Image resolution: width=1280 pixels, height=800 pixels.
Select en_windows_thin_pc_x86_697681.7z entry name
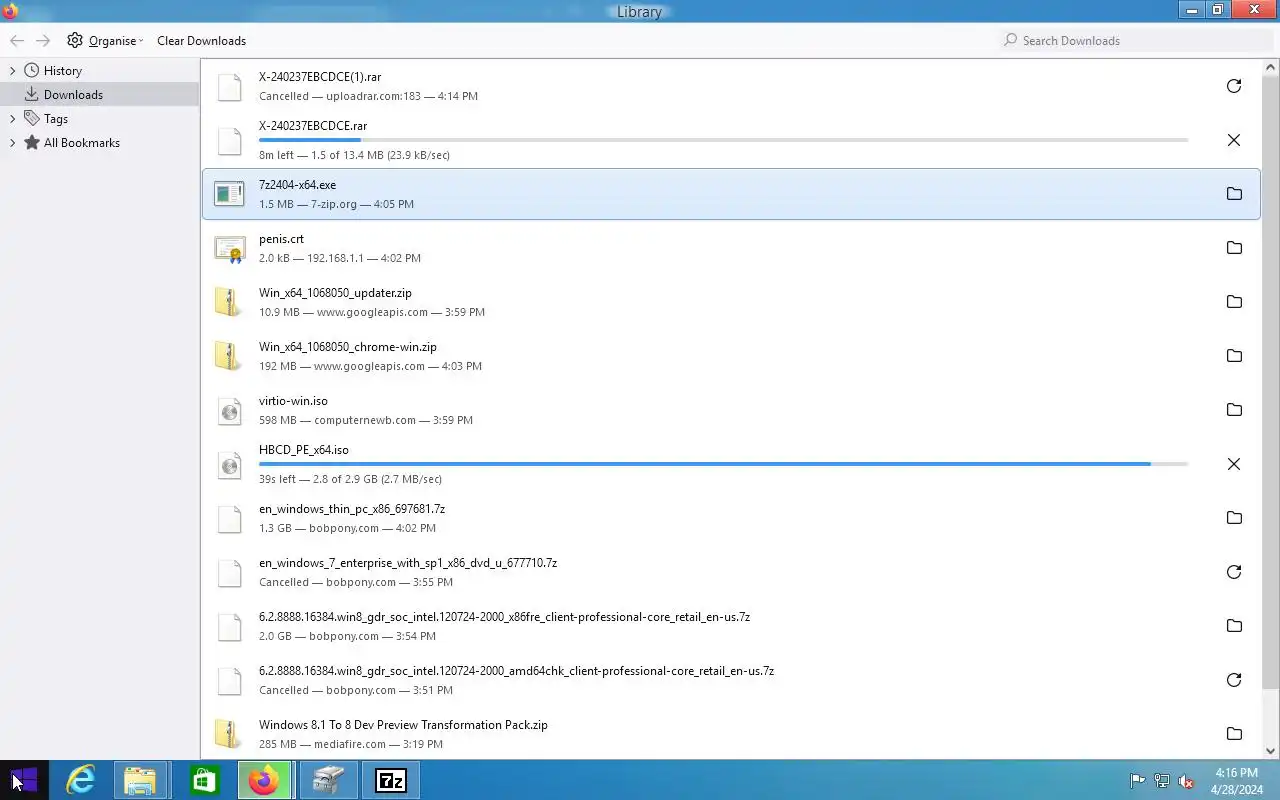click(x=352, y=509)
